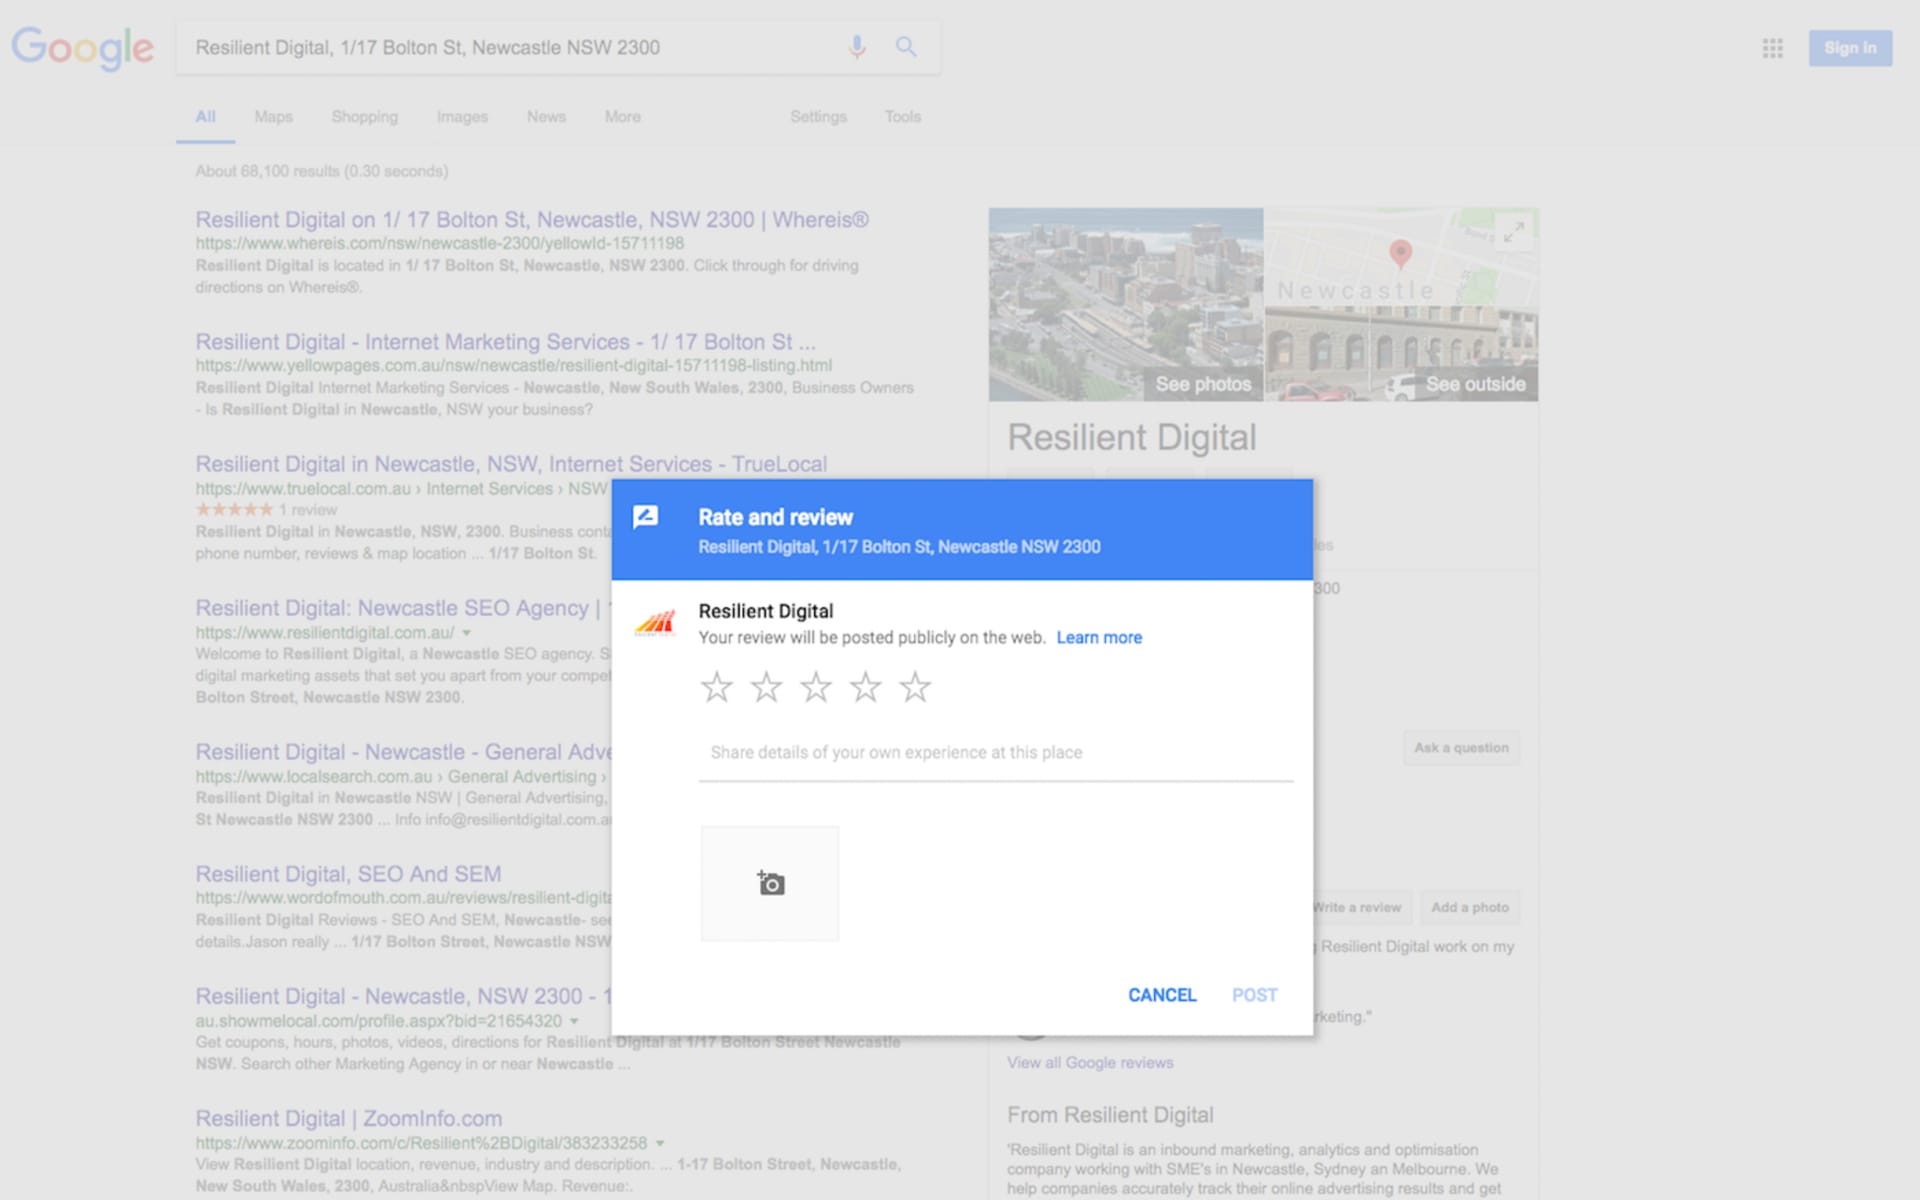Click the Google logo
This screenshot has width=1920, height=1200.
(x=82, y=48)
